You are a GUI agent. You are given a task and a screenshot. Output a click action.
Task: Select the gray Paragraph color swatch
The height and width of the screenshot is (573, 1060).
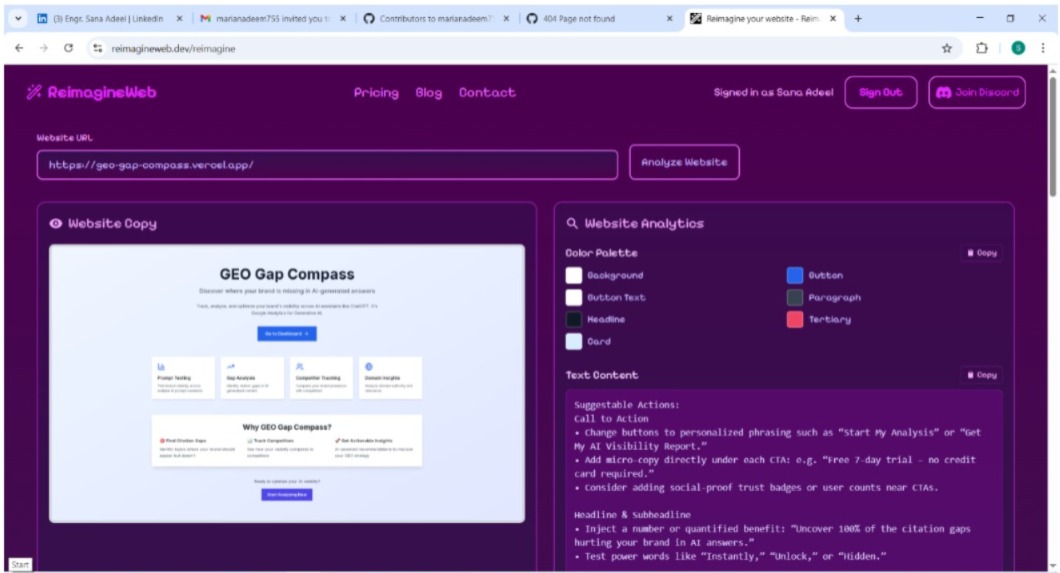coord(795,297)
